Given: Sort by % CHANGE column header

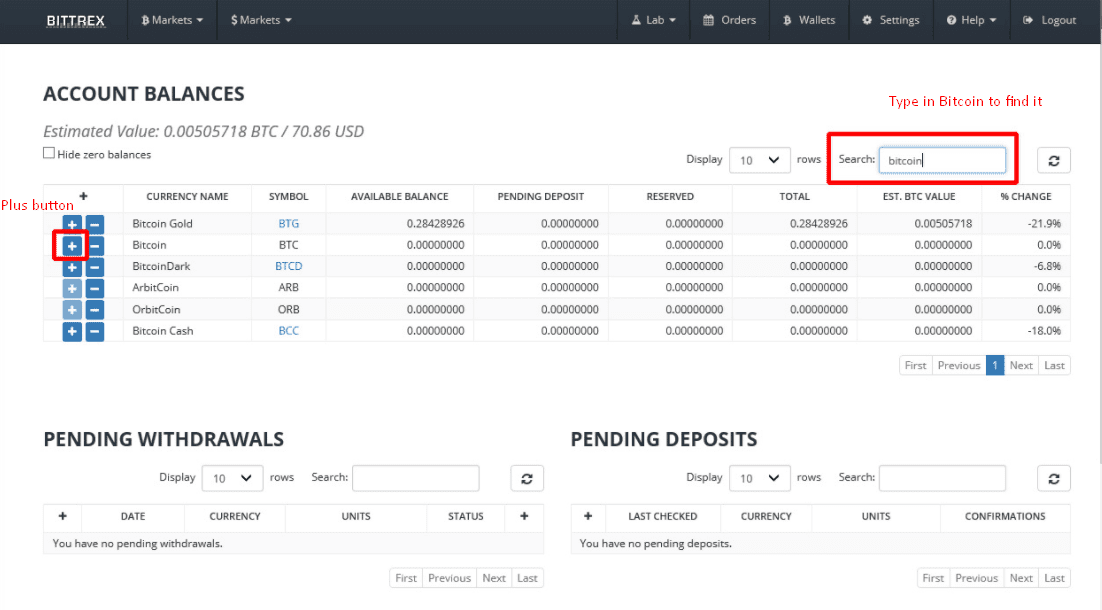Looking at the screenshot, I should click(1025, 197).
